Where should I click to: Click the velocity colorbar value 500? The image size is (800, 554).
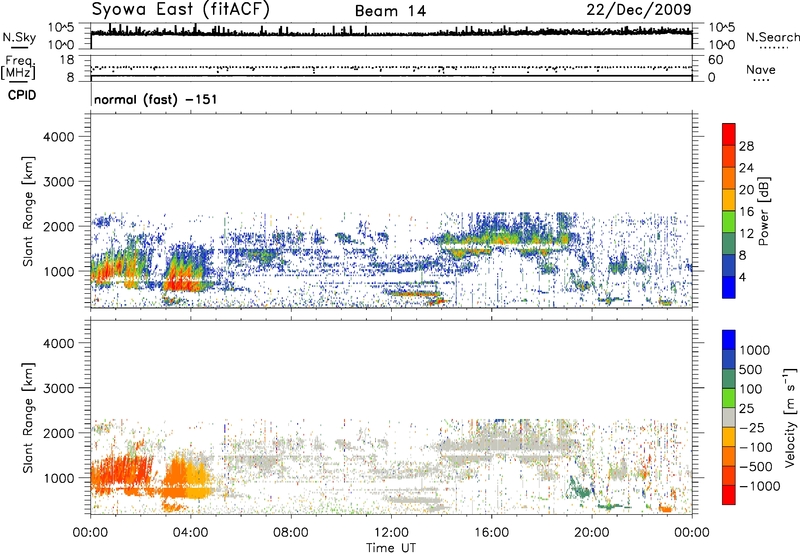[751, 370]
